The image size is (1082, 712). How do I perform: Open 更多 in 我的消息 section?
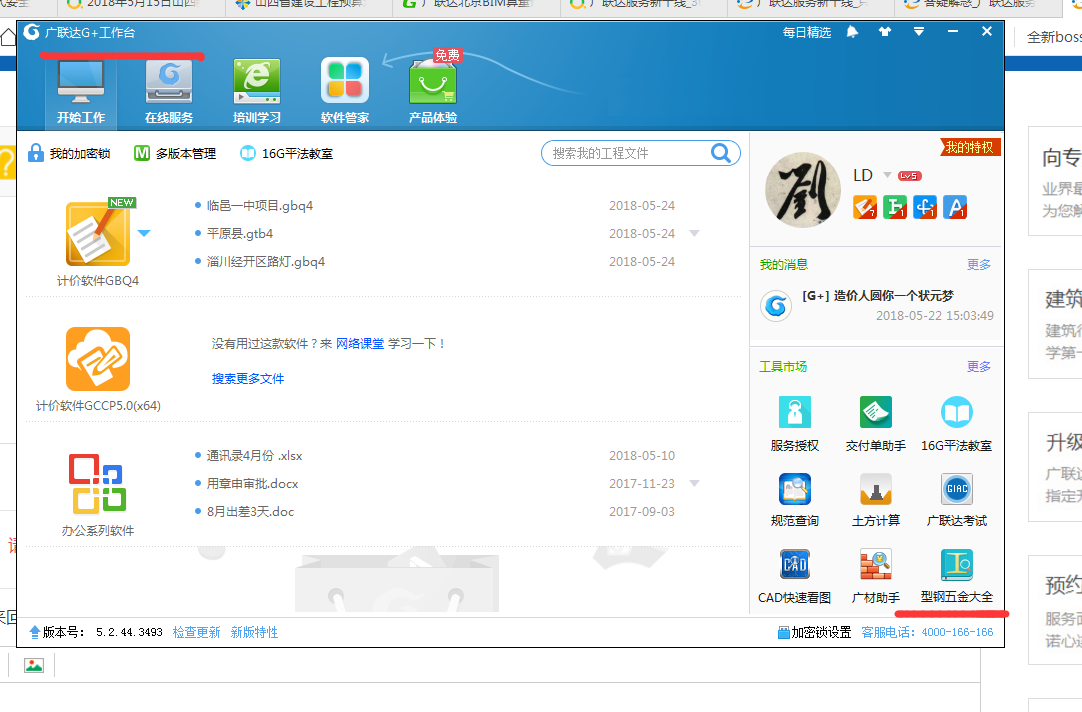pos(978,265)
